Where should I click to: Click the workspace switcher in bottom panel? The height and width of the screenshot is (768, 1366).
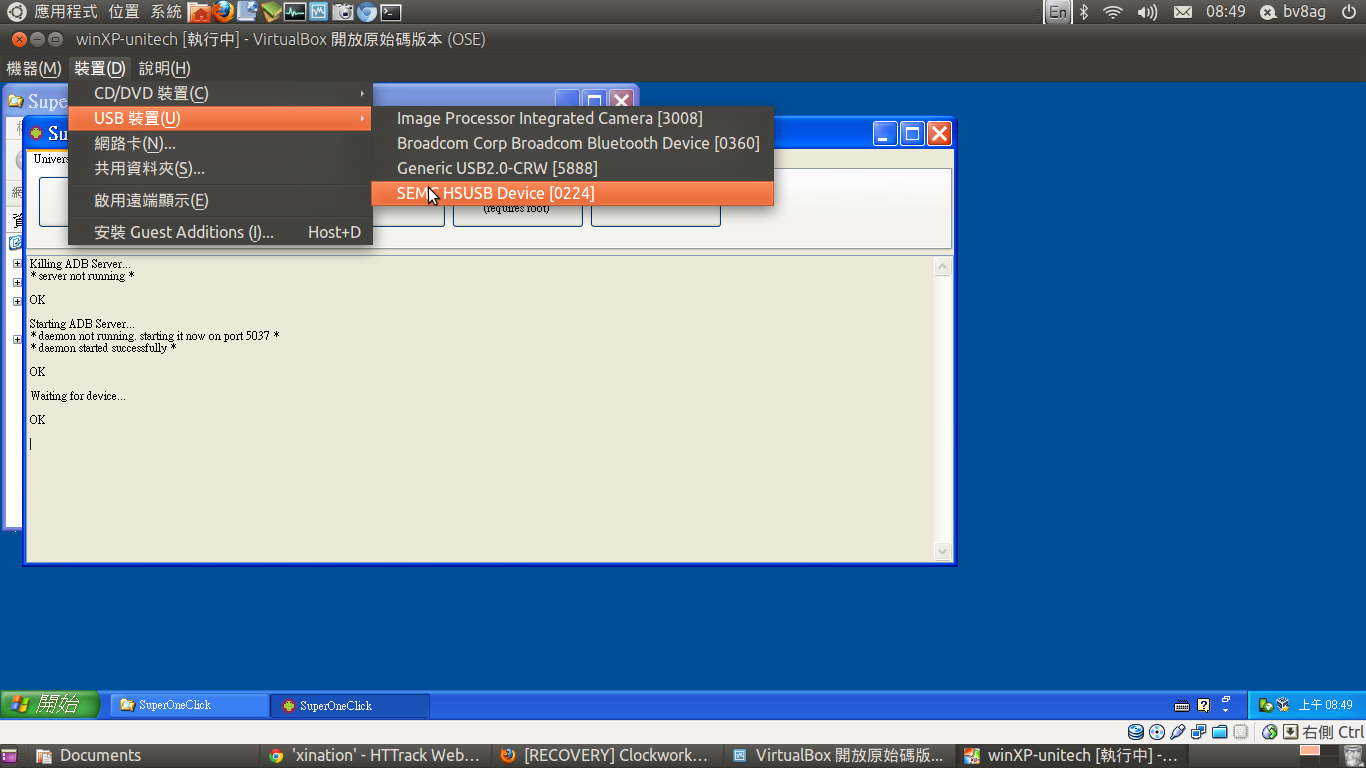[x=1320, y=756]
